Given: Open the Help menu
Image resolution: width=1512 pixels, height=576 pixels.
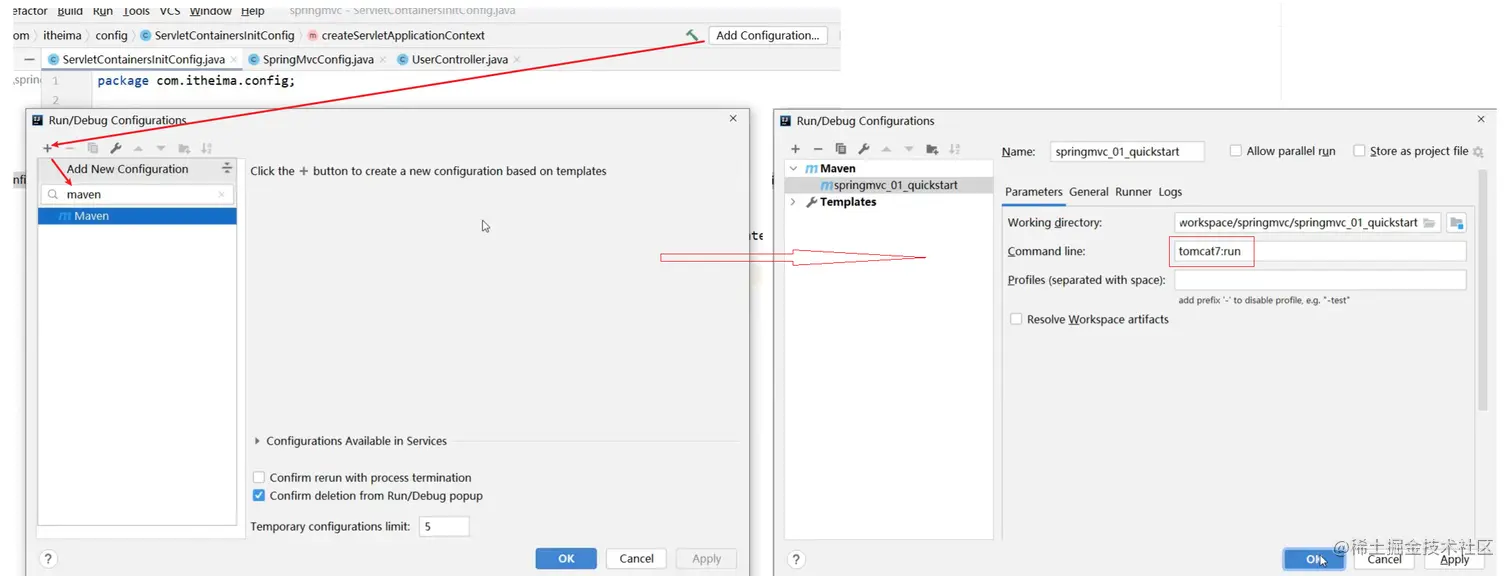Looking at the screenshot, I should tap(253, 11).
